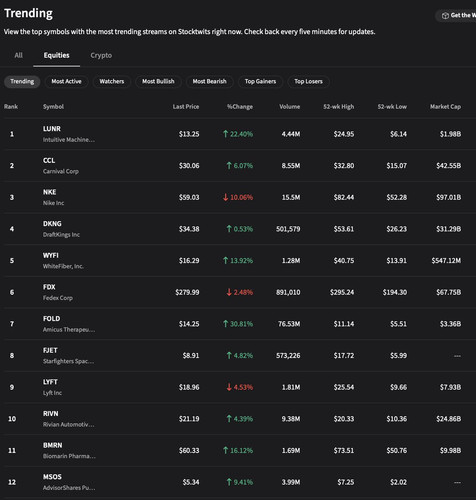Open the CCL Carnival Corp symbol link
476x500 pixels.
point(61,166)
